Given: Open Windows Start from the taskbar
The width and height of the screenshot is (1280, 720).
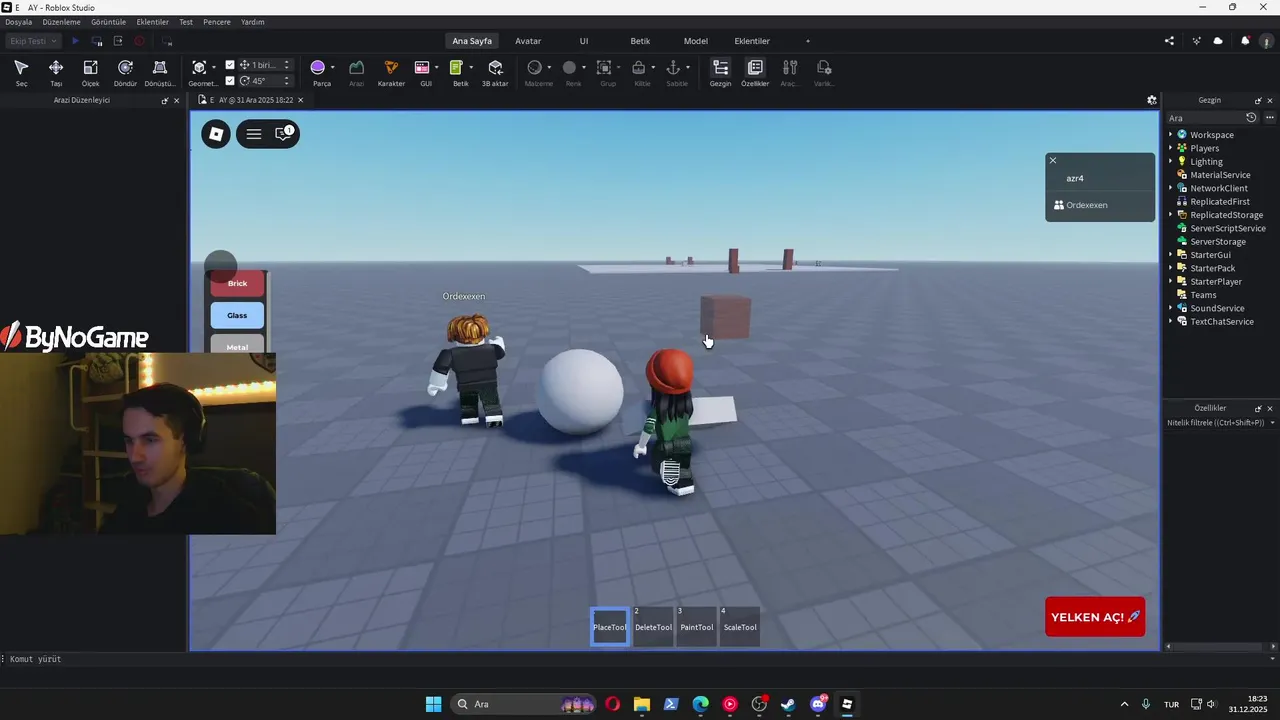Looking at the screenshot, I should pyautogui.click(x=433, y=704).
